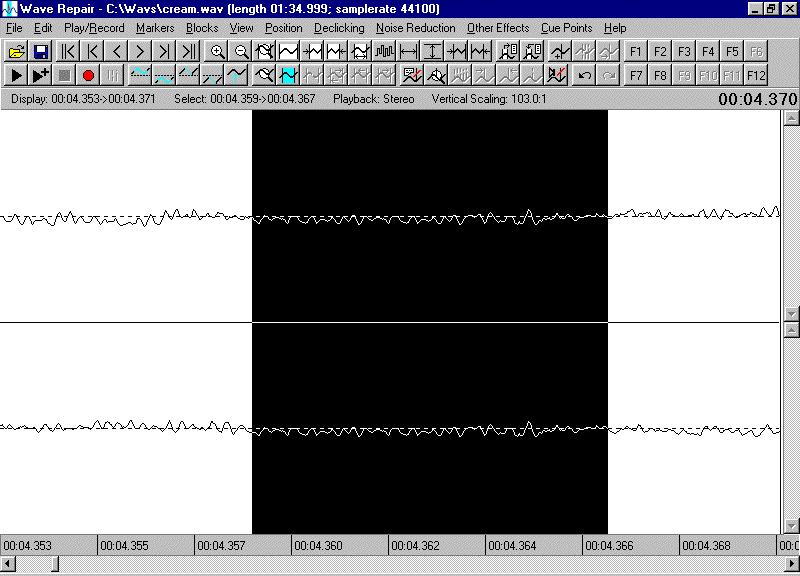800x576 pixels.
Task: Start recording with the red Record button
Action: 88,75
